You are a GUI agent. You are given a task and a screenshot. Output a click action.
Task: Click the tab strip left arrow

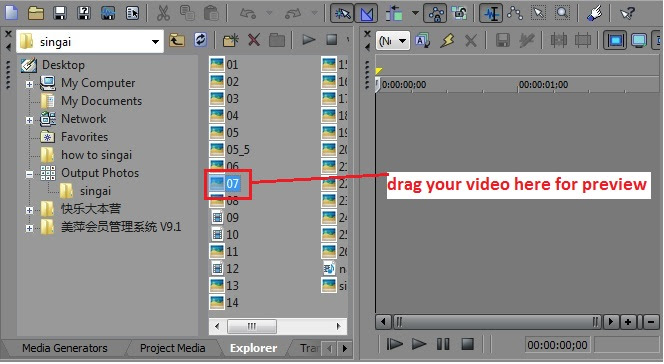coord(330,348)
